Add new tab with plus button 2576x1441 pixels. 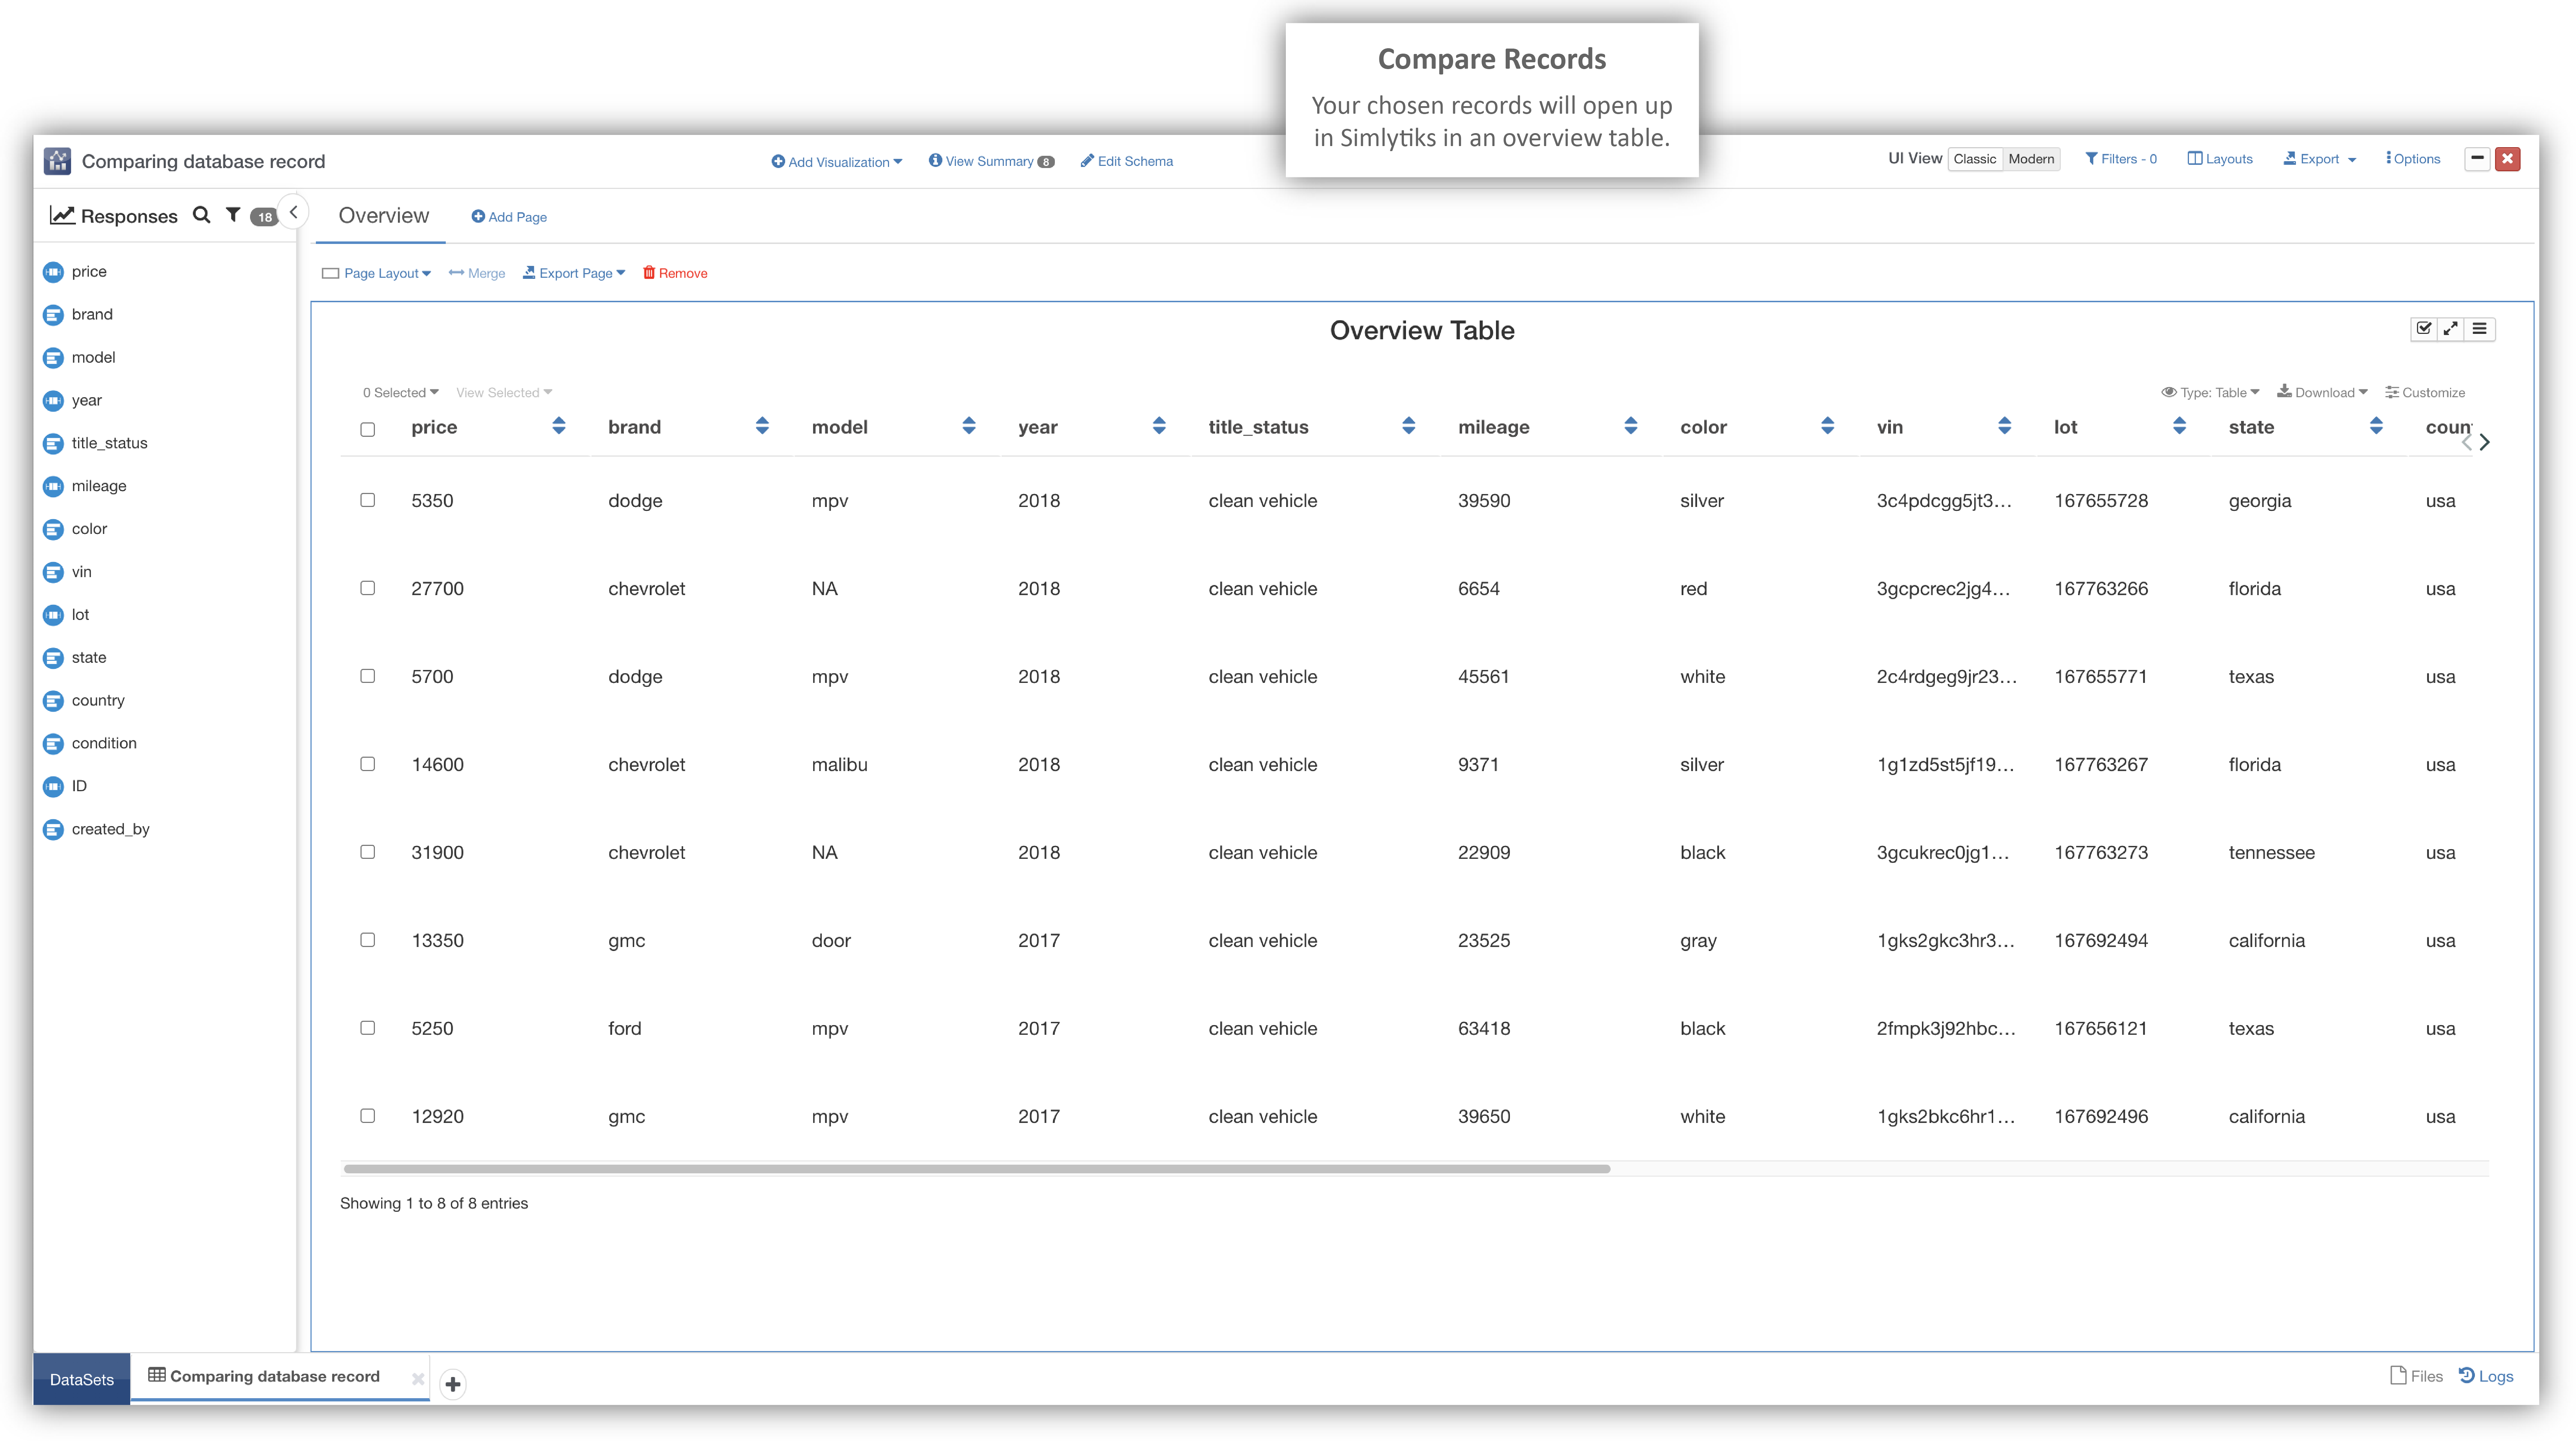click(x=453, y=1384)
